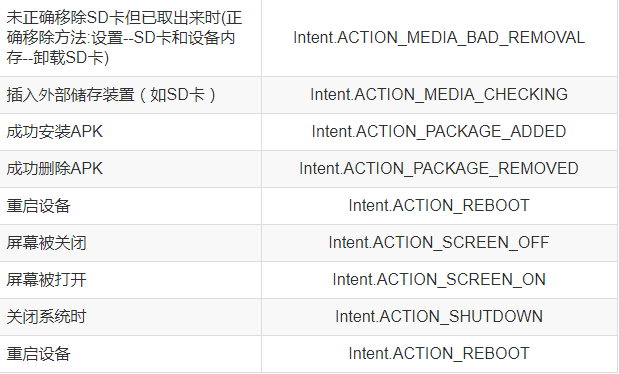
Task: Click Intent.ACTION_SHUTDOWN constant
Action: tap(439, 317)
